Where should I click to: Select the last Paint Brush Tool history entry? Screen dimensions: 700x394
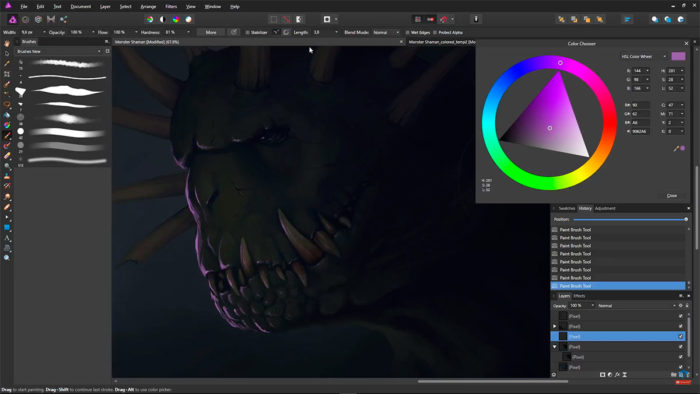click(x=618, y=286)
